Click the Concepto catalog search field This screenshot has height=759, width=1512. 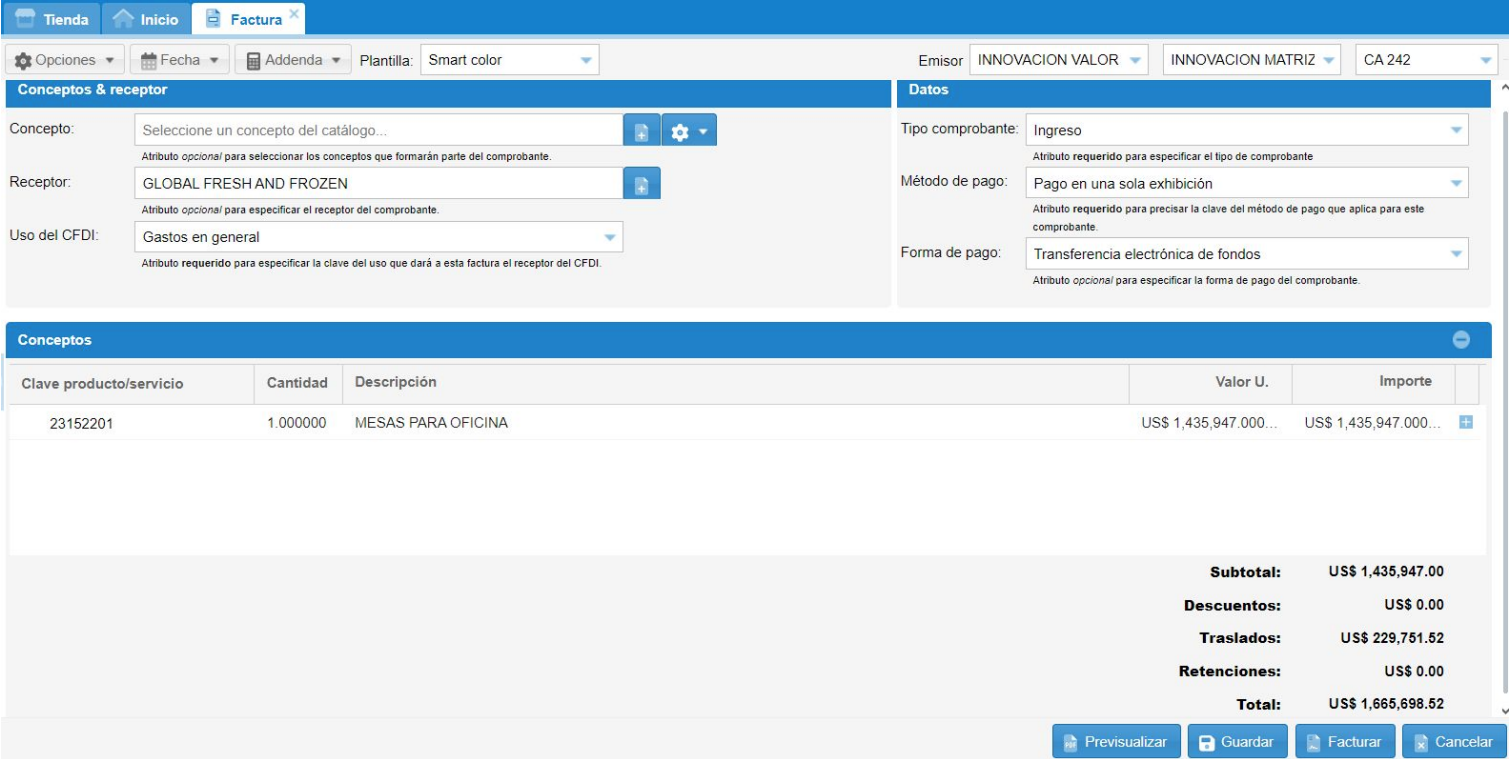[379, 130]
